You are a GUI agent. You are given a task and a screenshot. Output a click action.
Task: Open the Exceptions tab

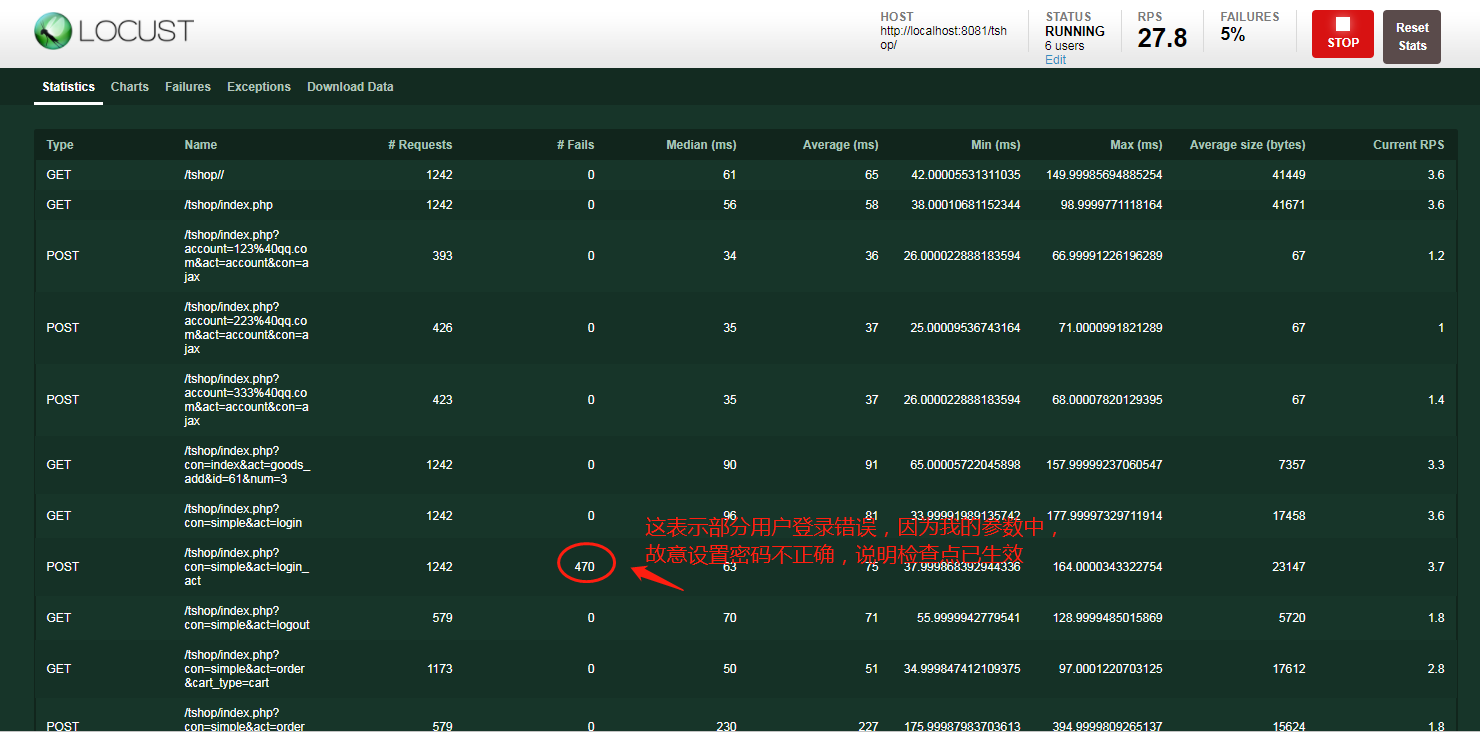coord(259,87)
